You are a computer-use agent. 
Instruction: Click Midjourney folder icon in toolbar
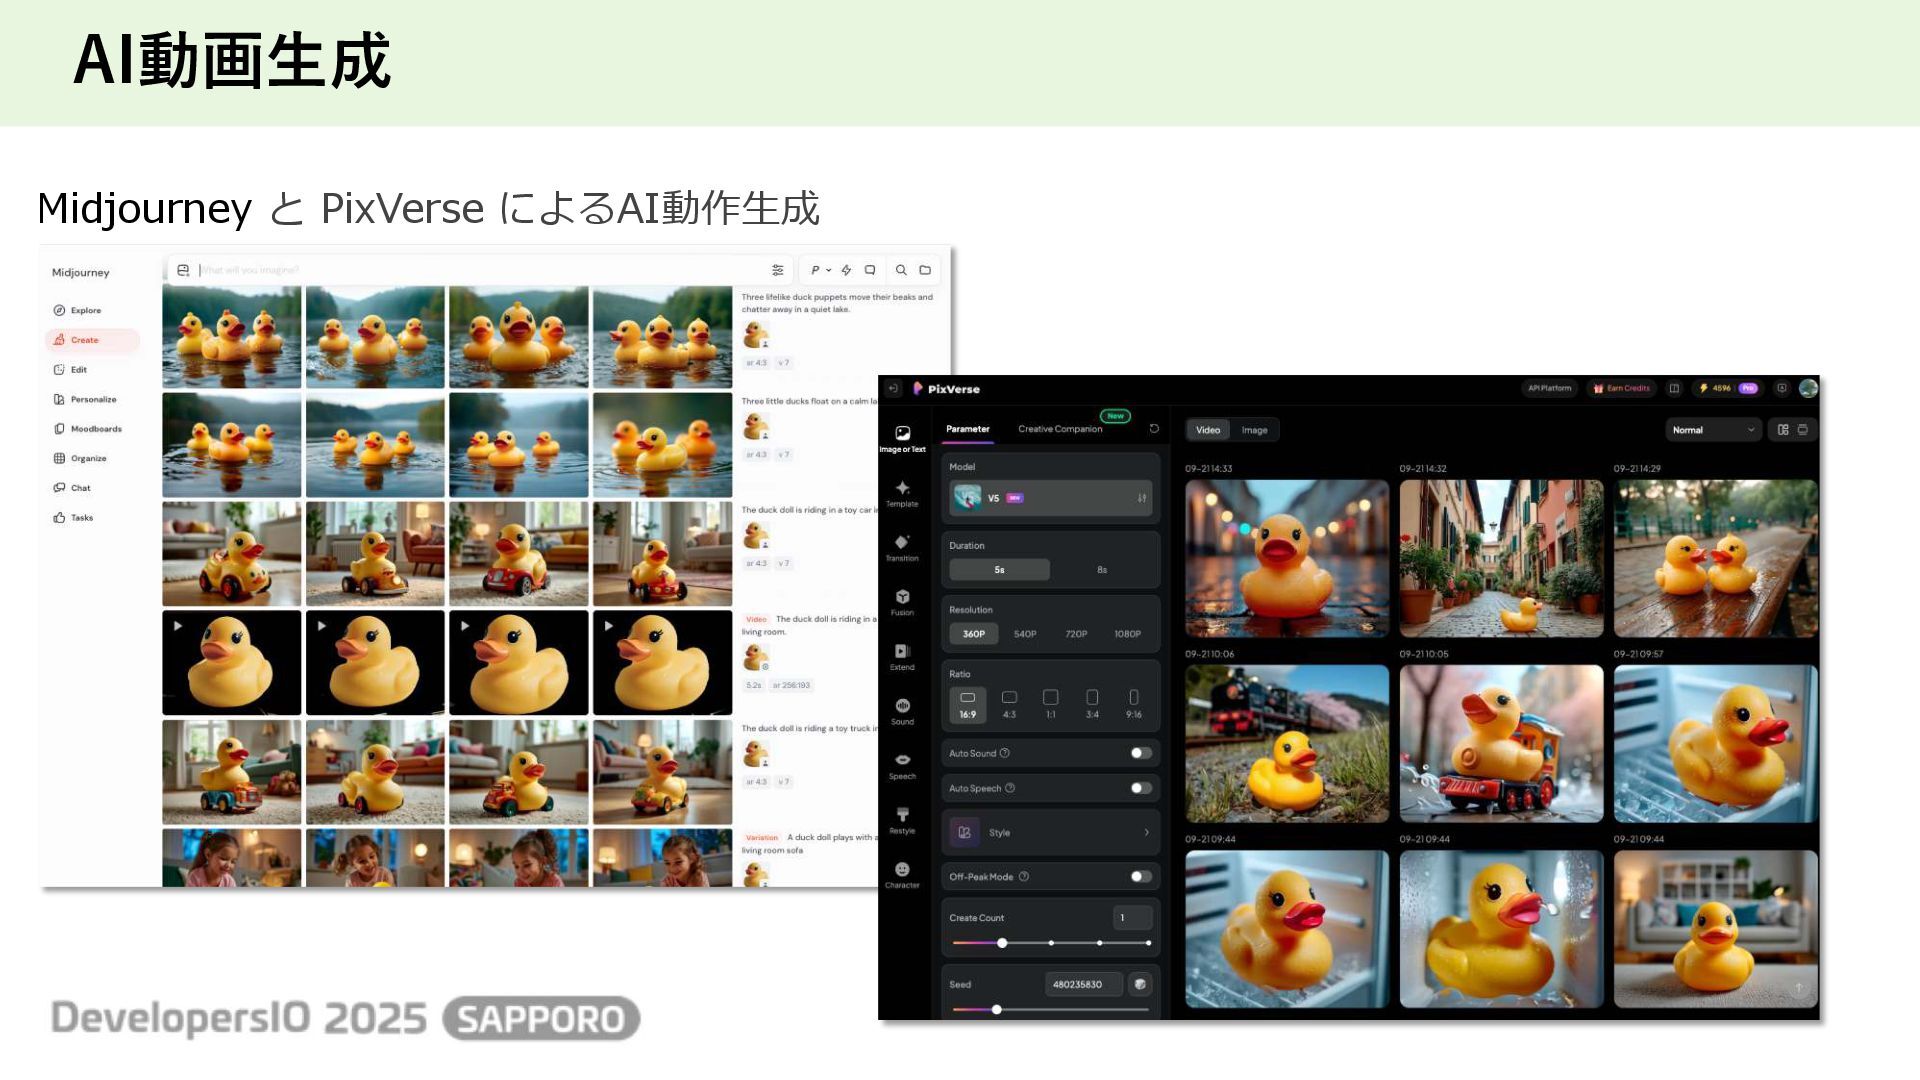coord(925,270)
